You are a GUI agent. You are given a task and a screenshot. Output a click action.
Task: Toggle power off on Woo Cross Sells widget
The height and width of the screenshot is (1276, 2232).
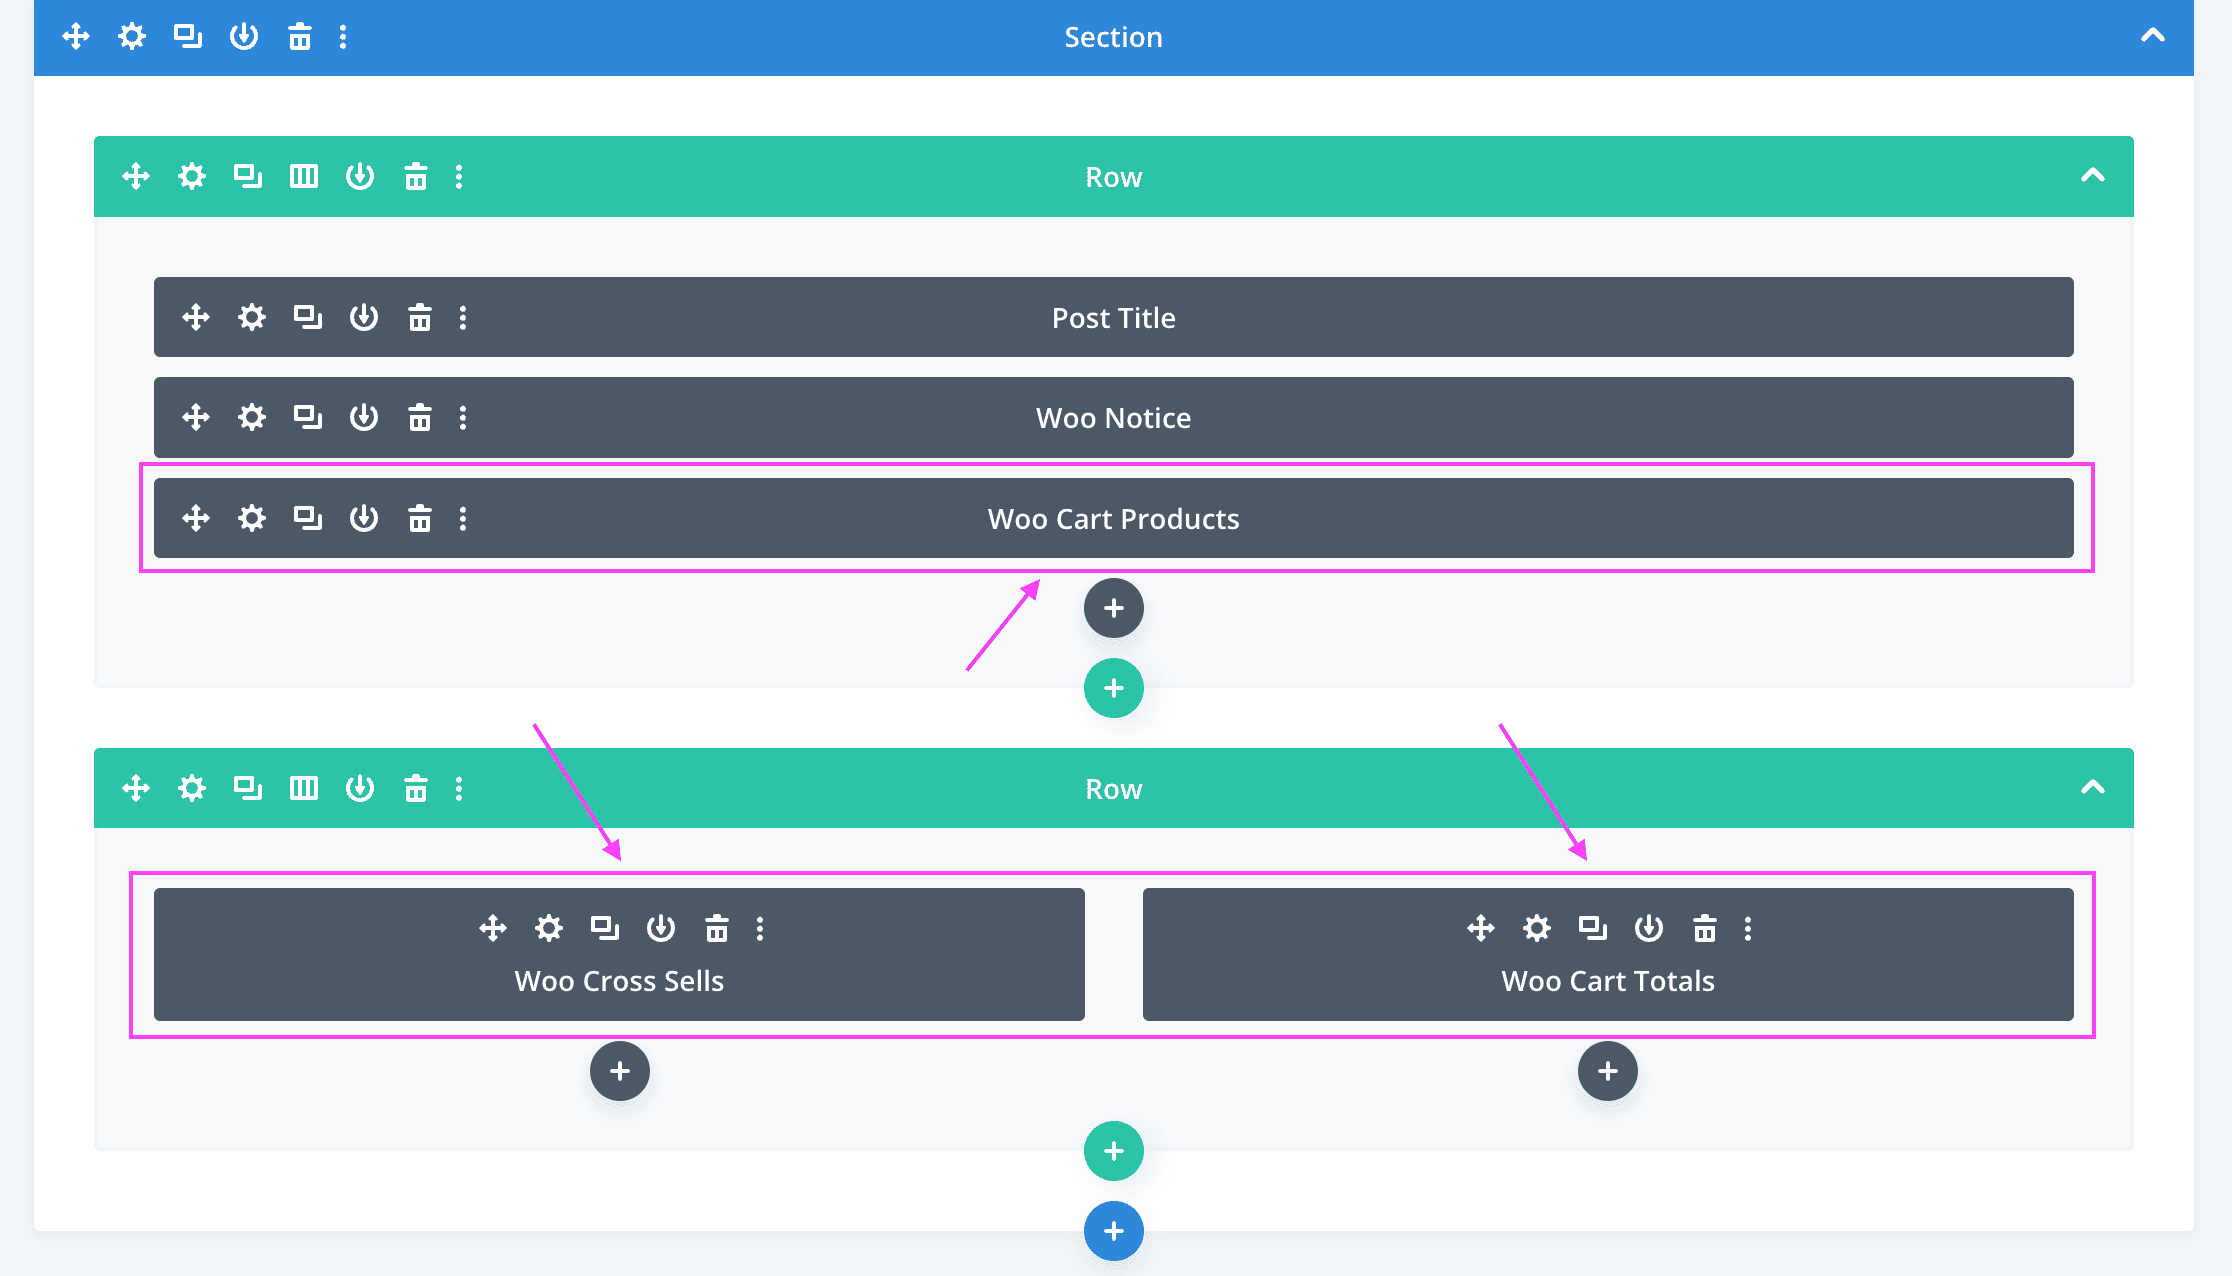pos(659,926)
